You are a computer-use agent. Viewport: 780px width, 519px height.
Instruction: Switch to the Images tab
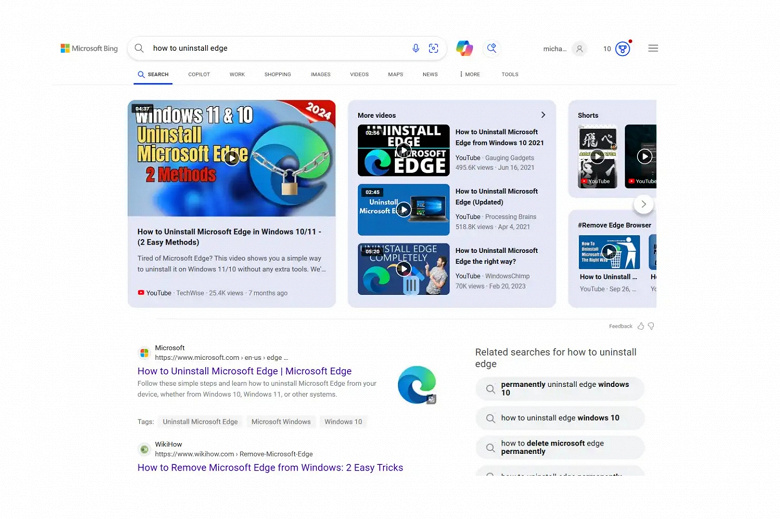(x=320, y=74)
